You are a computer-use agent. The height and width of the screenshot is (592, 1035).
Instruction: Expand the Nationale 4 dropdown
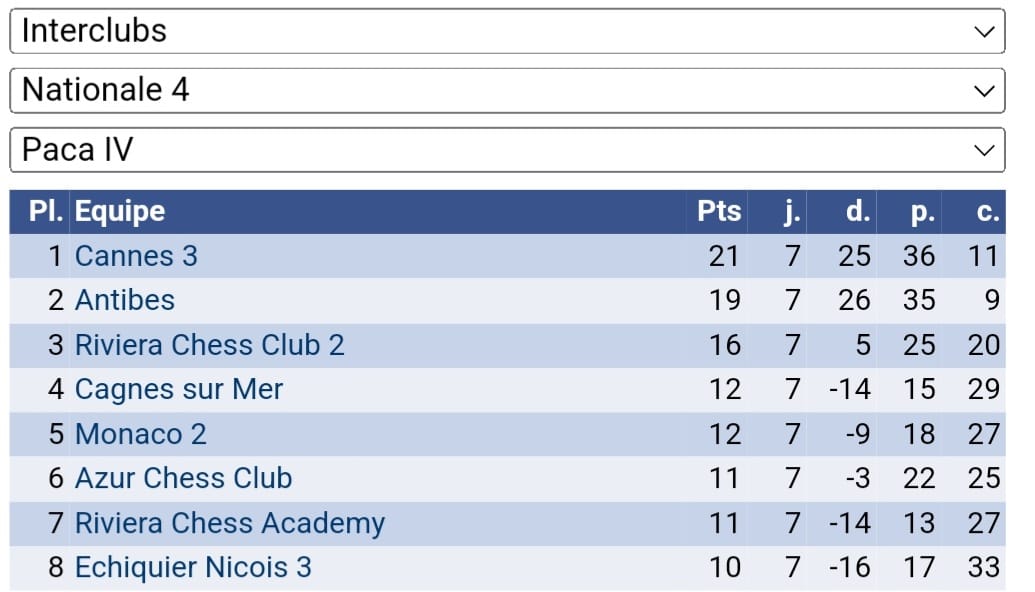pos(506,91)
